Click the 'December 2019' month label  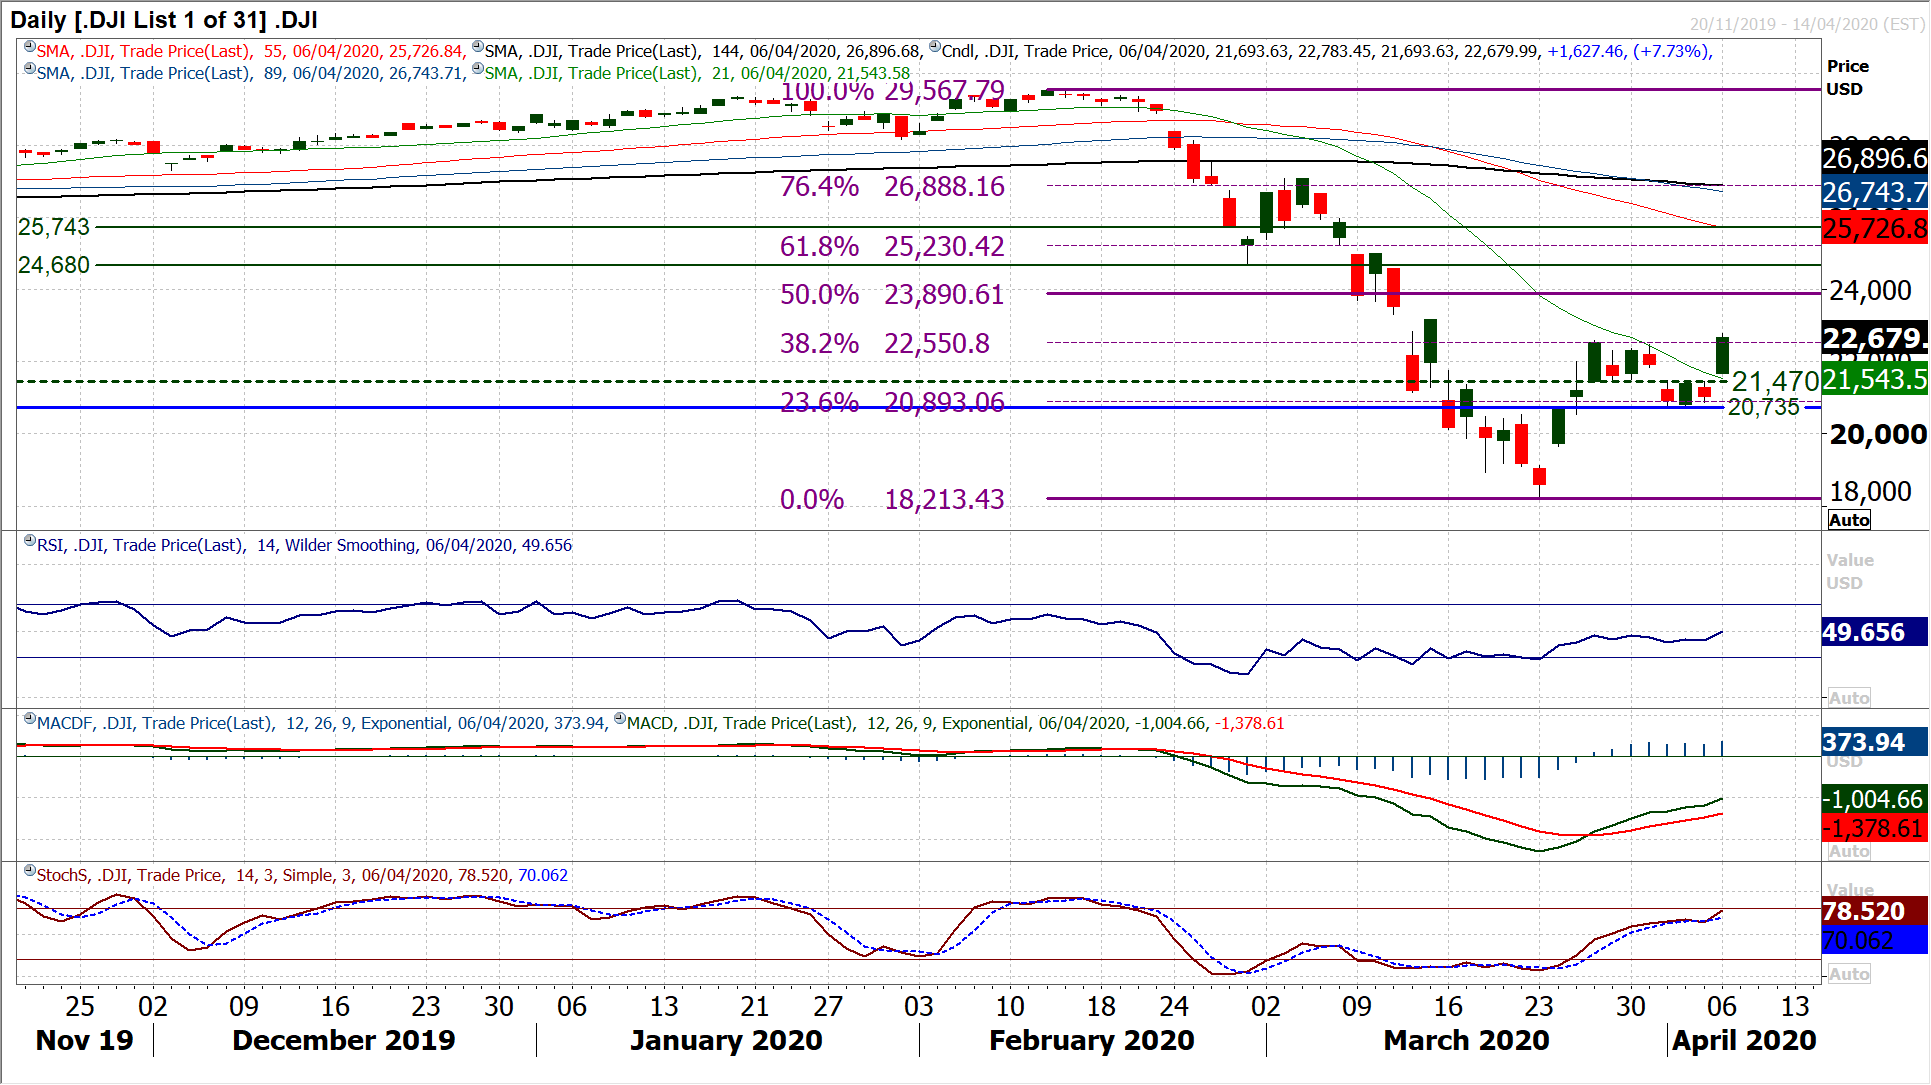click(343, 1040)
